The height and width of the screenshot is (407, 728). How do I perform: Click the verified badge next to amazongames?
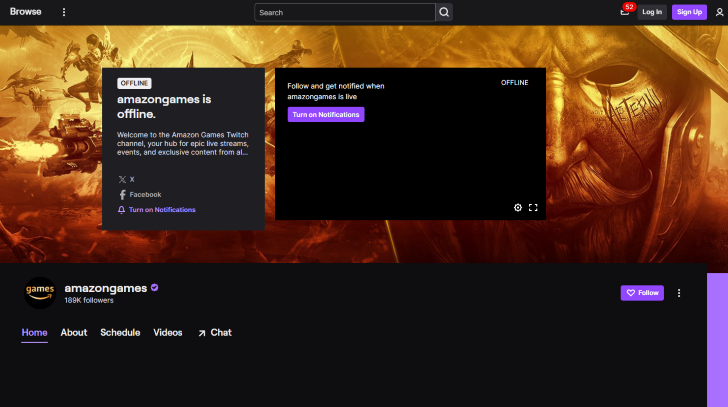[155, 288]
